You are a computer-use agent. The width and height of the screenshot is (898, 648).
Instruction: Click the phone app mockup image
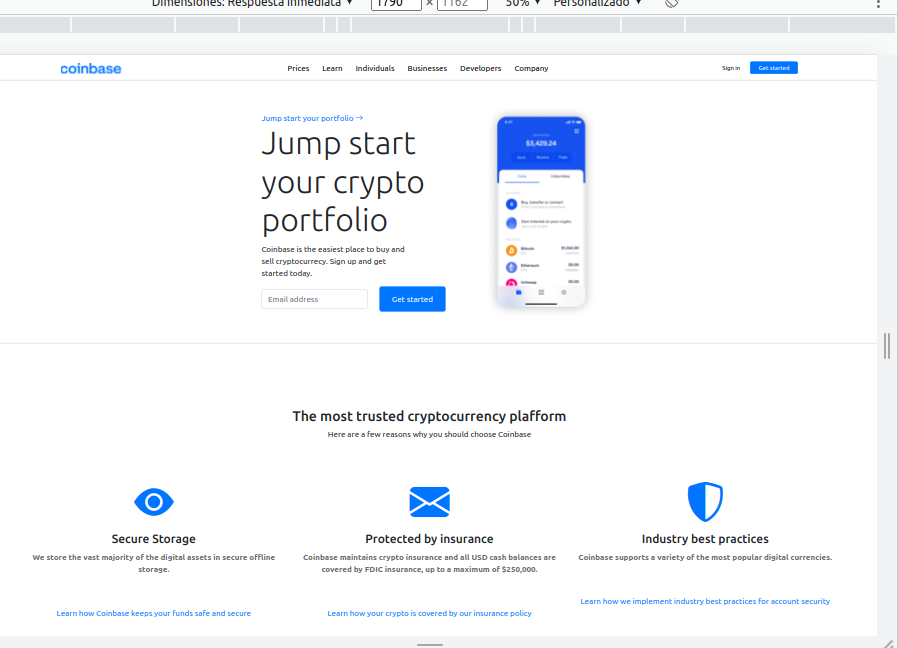(541, 212)
